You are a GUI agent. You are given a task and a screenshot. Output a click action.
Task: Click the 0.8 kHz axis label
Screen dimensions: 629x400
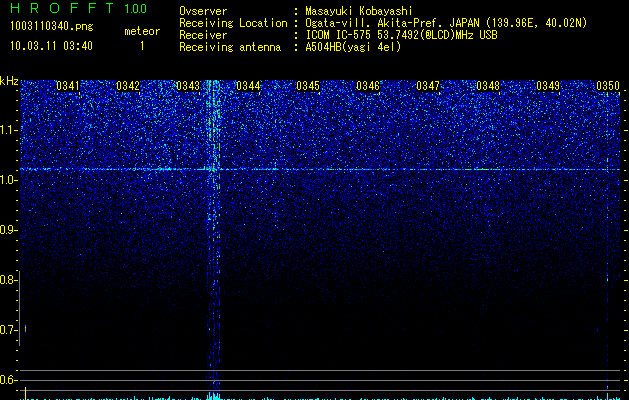8,280
